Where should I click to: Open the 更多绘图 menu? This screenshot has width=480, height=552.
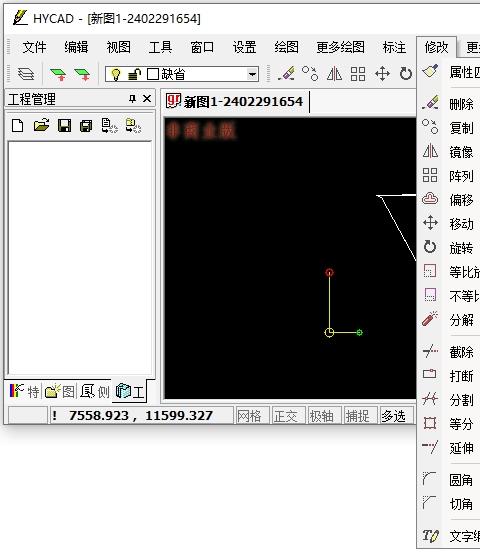340,47
